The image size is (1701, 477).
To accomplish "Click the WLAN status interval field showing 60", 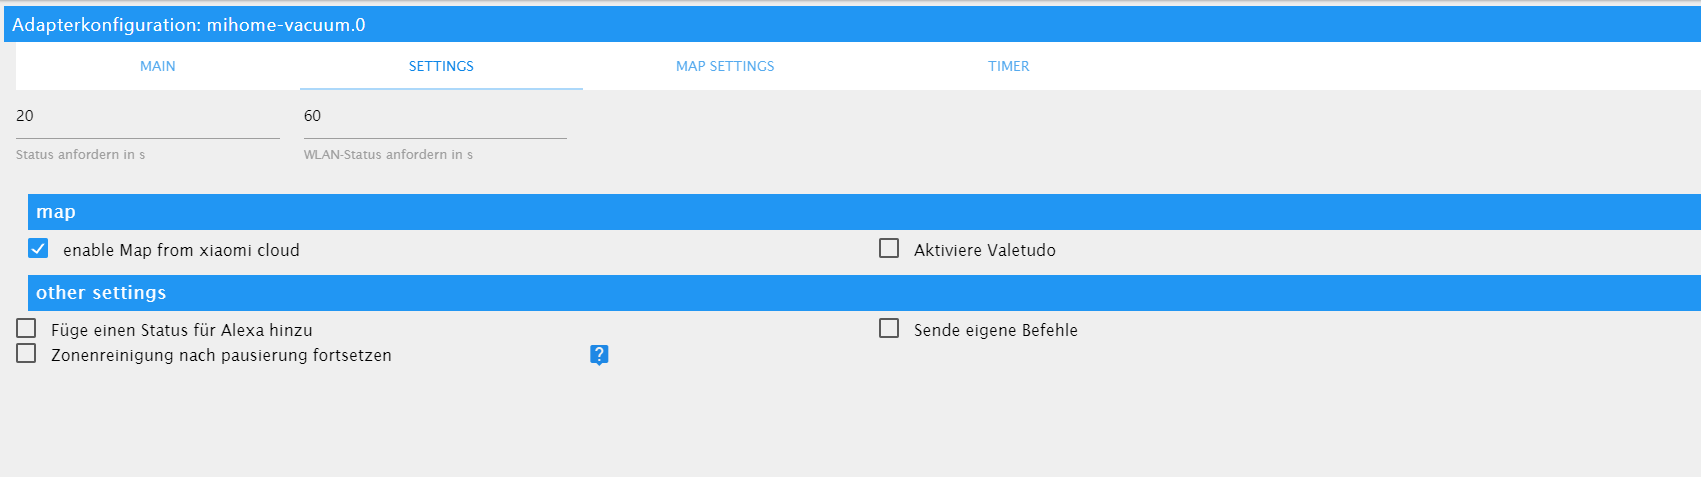I will tap(435, 117).
